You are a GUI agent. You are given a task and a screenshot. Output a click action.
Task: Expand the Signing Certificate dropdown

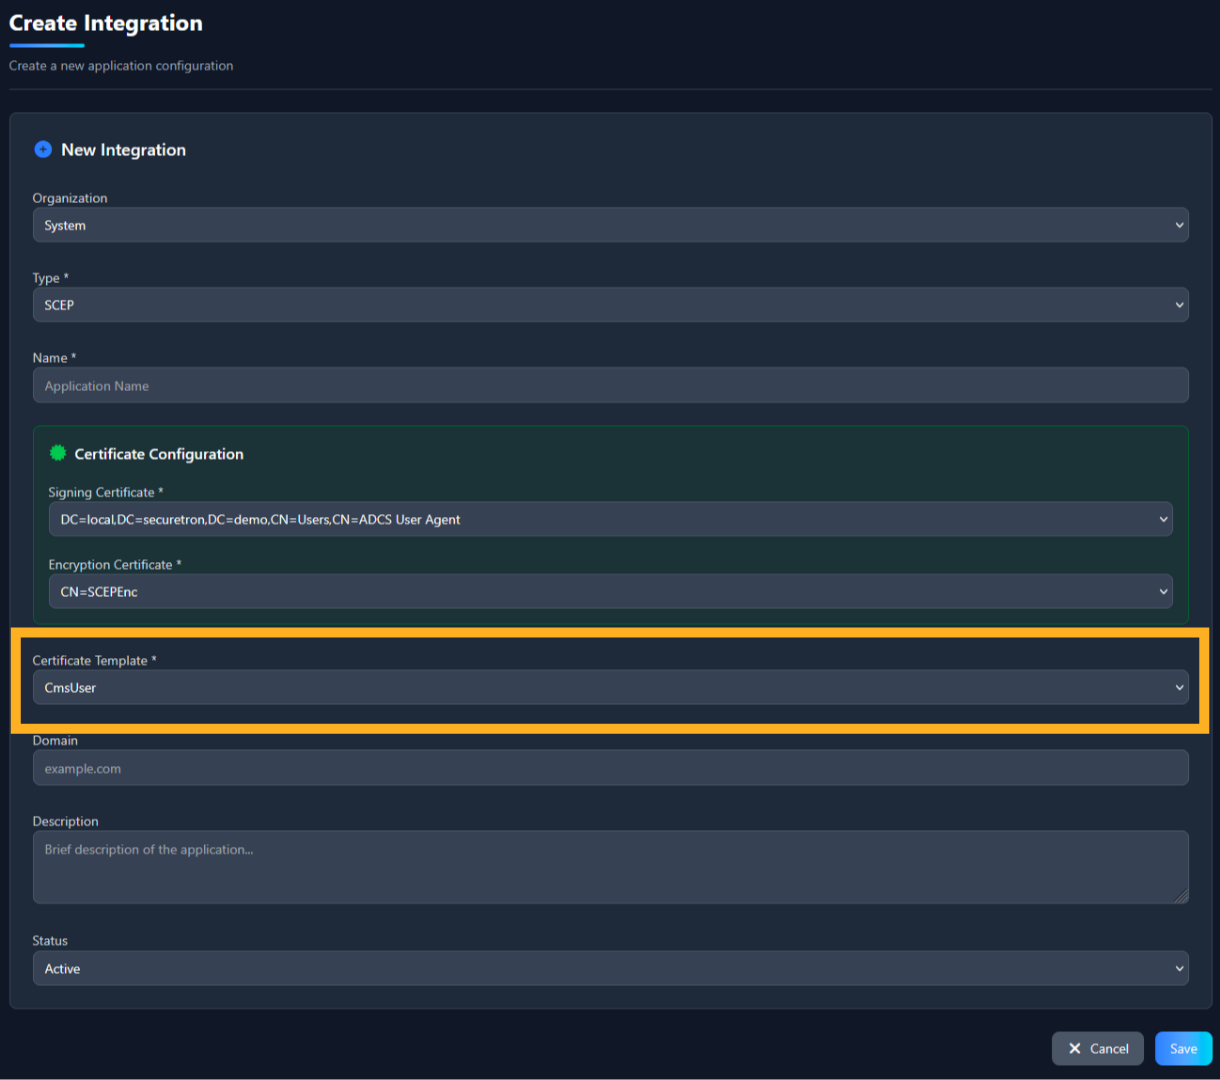[610, 519]
